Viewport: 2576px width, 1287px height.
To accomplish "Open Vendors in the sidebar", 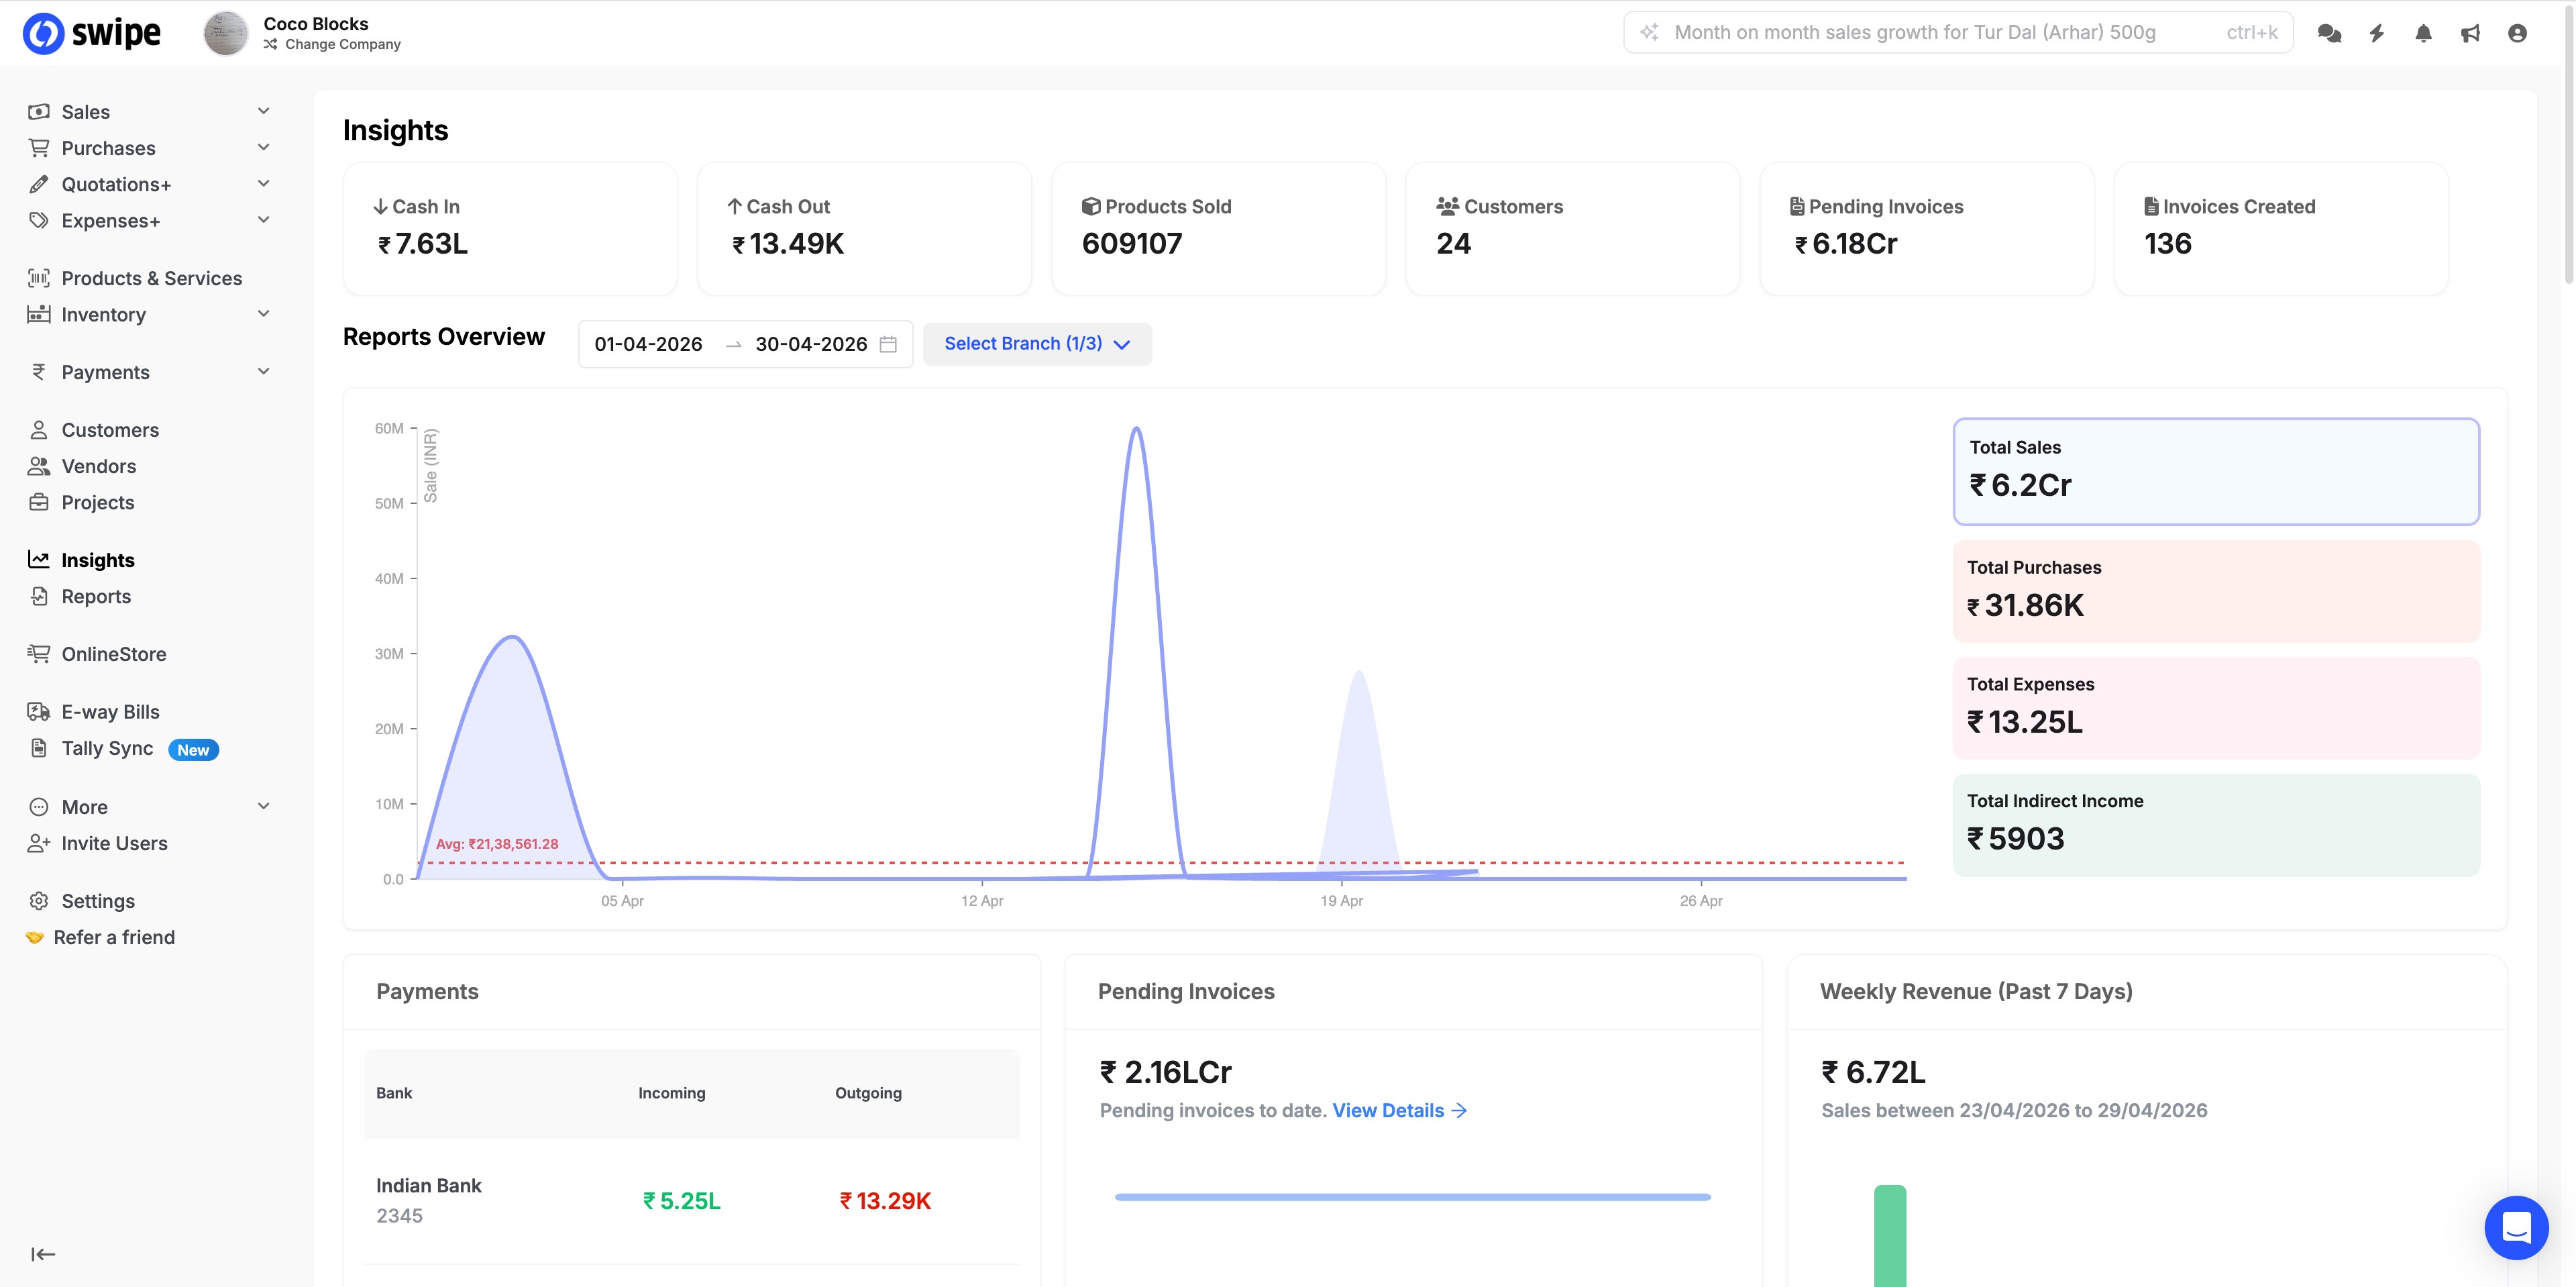I will [98, 466].
